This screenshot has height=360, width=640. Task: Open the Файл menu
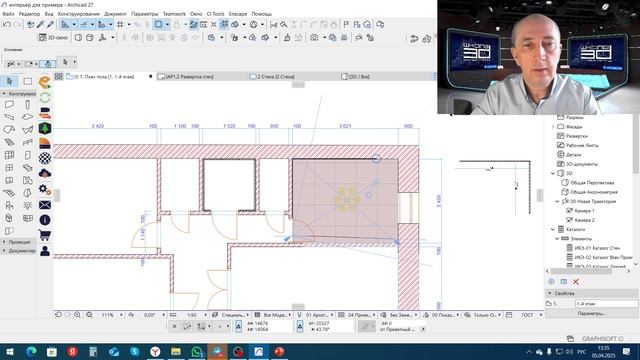8,14
